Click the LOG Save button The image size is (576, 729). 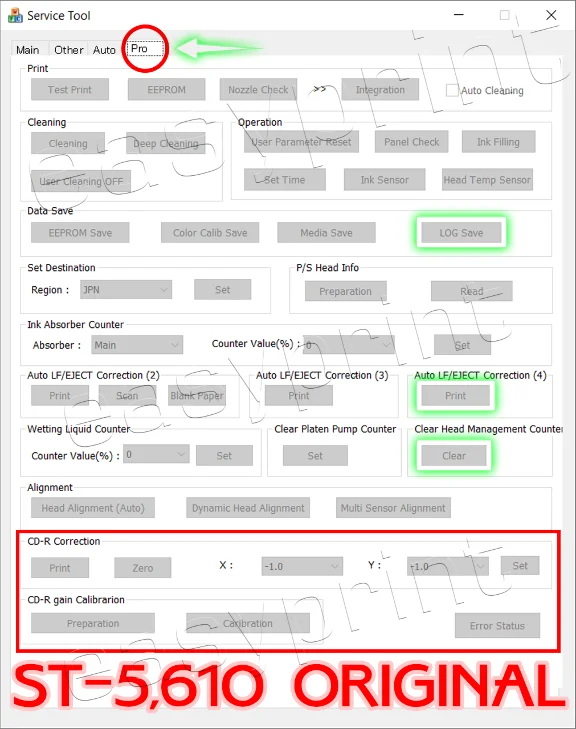(461, 232)
